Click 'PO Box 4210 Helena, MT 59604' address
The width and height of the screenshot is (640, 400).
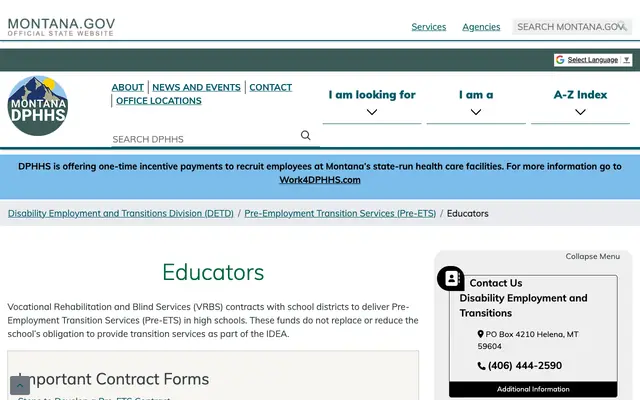click(528, 340)
